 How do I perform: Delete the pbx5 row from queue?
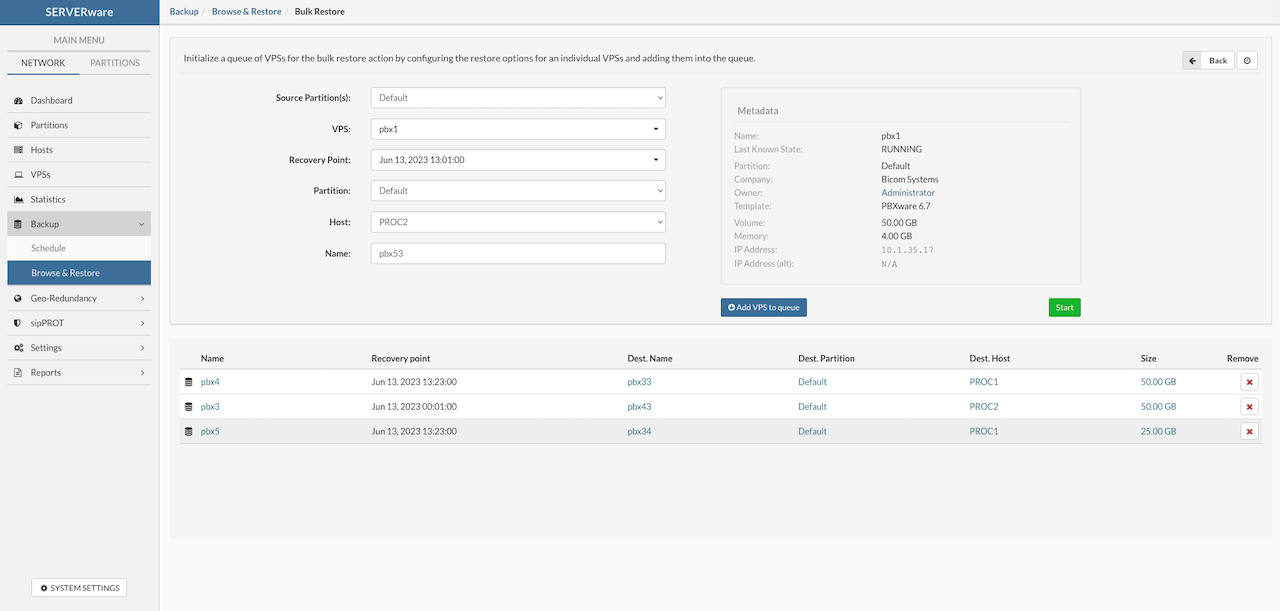coord(1249,432)
